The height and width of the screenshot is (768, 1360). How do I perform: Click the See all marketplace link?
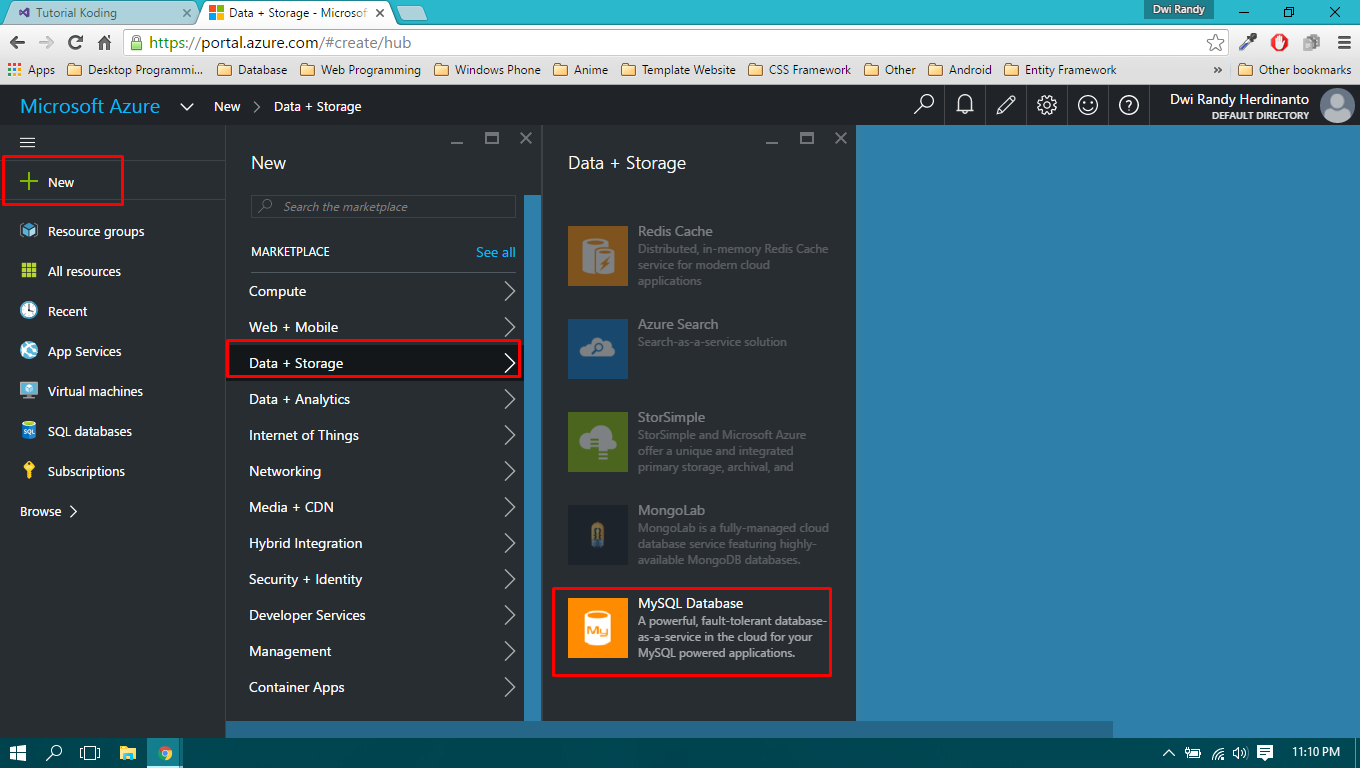click(495, 252)
